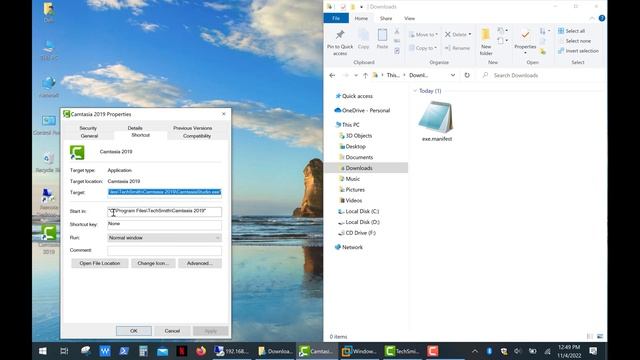Click the Cut scissors icon in Clipboard group
The width and height of the screenshot is (640, 360).
[x=397, y=31]
